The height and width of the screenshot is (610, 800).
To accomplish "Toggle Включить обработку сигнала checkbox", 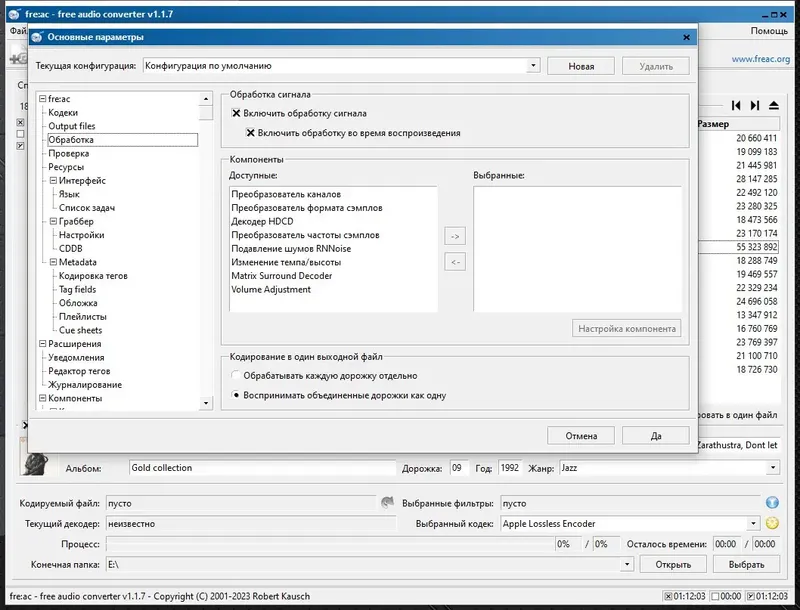I will pos(236,113).
